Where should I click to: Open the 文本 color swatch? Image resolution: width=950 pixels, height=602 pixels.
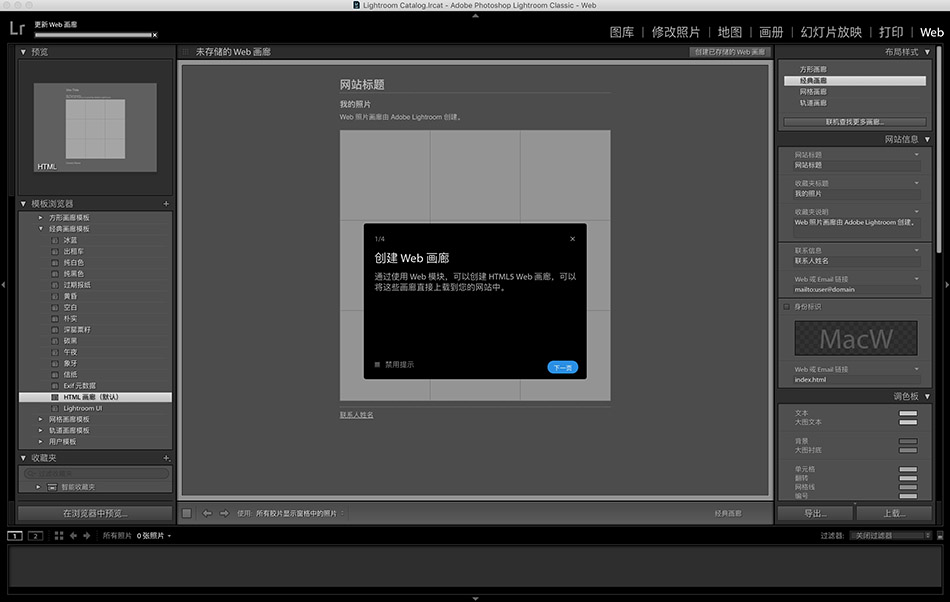(908, 413)
